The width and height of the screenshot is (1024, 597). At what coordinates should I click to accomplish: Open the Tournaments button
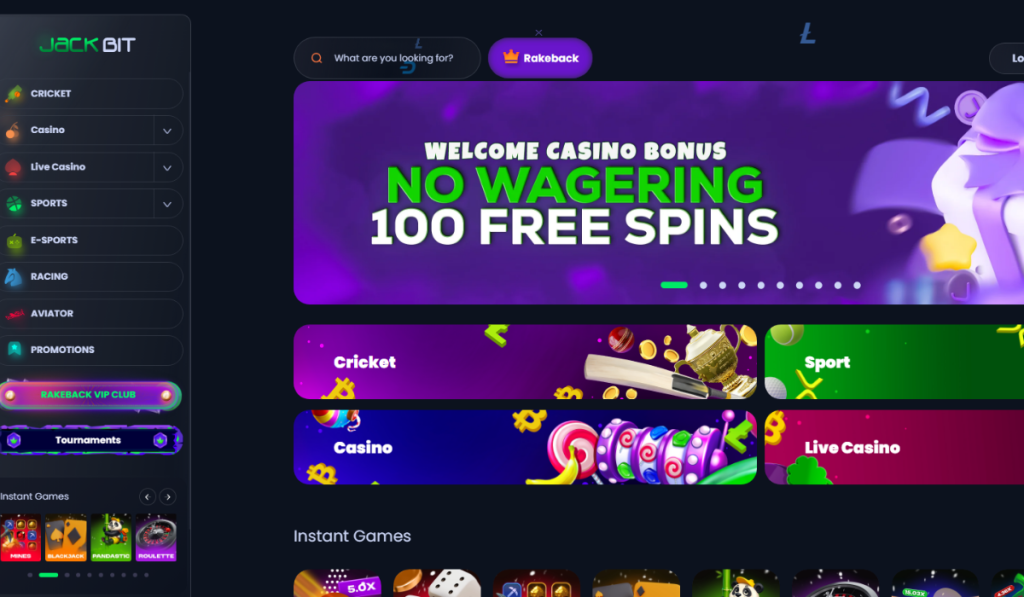coord(90,440)
